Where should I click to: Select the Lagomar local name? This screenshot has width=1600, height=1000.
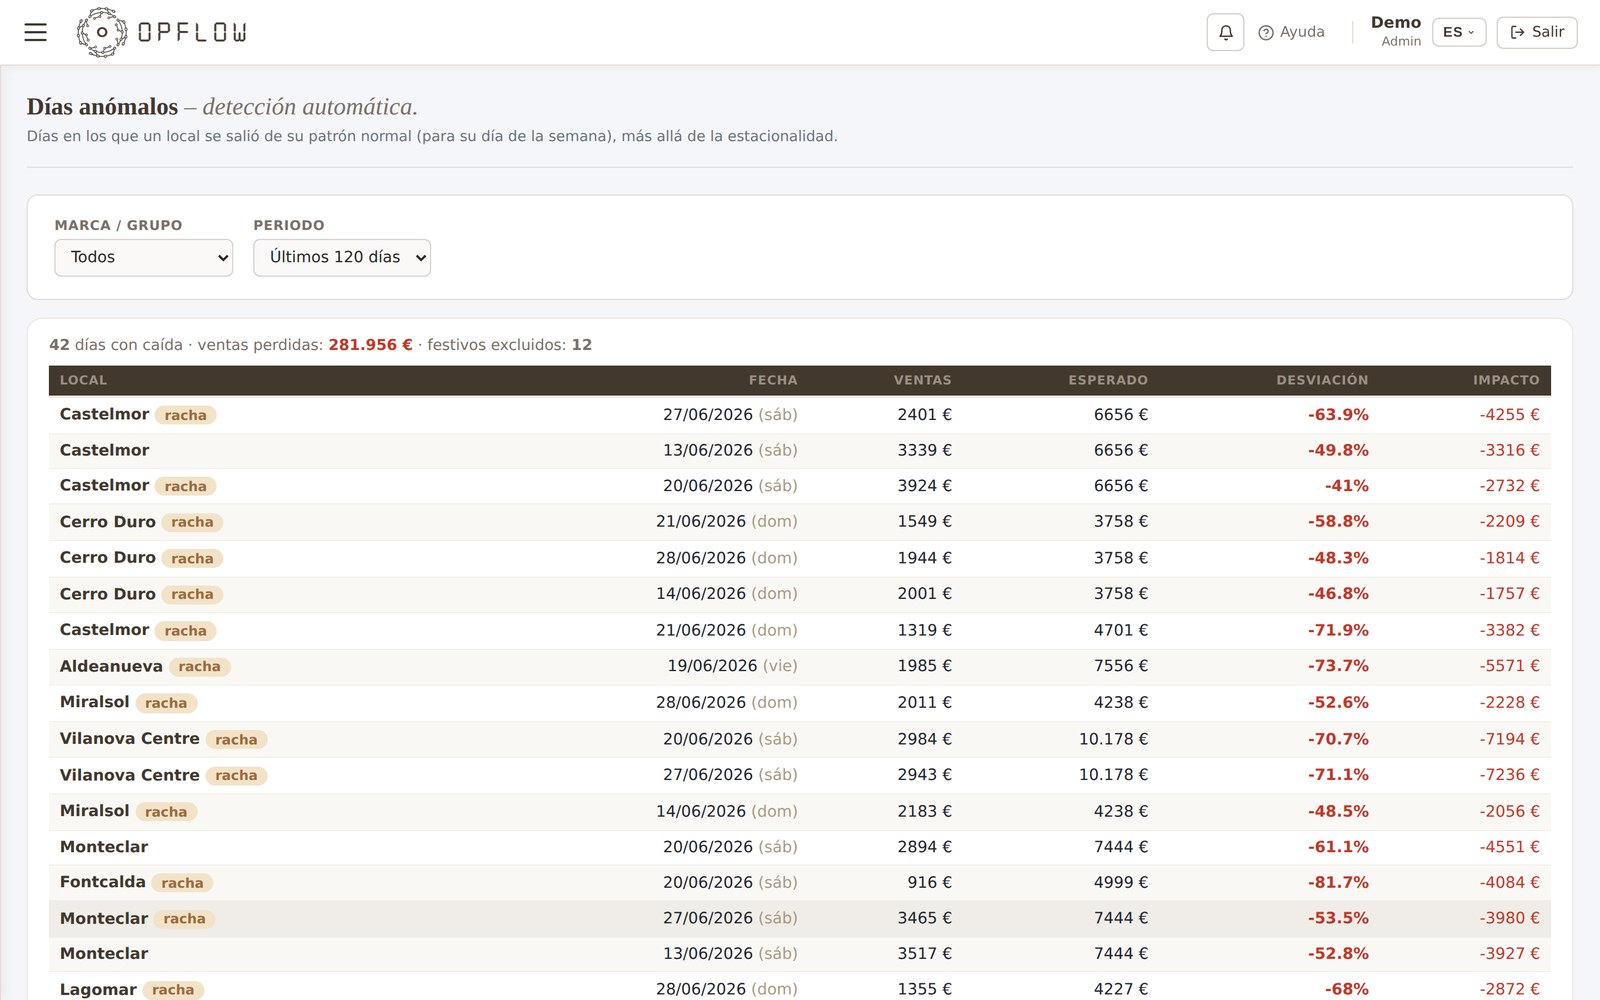(98, 990)
